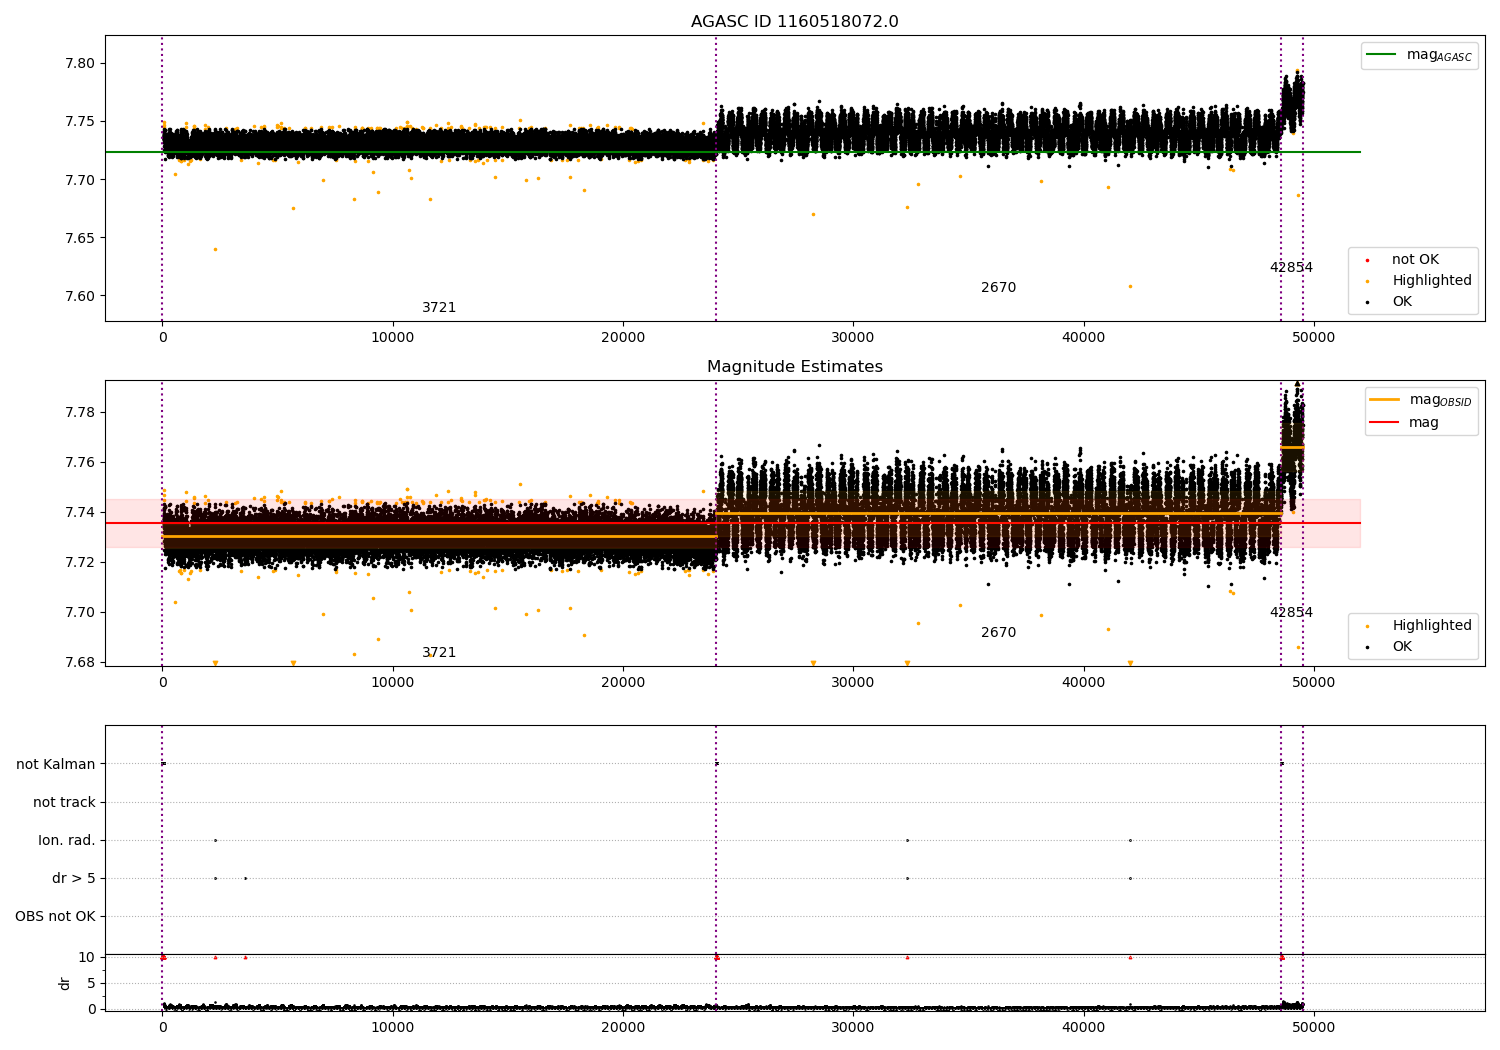Click the rotated 'dr' axis label

[65, 983]
